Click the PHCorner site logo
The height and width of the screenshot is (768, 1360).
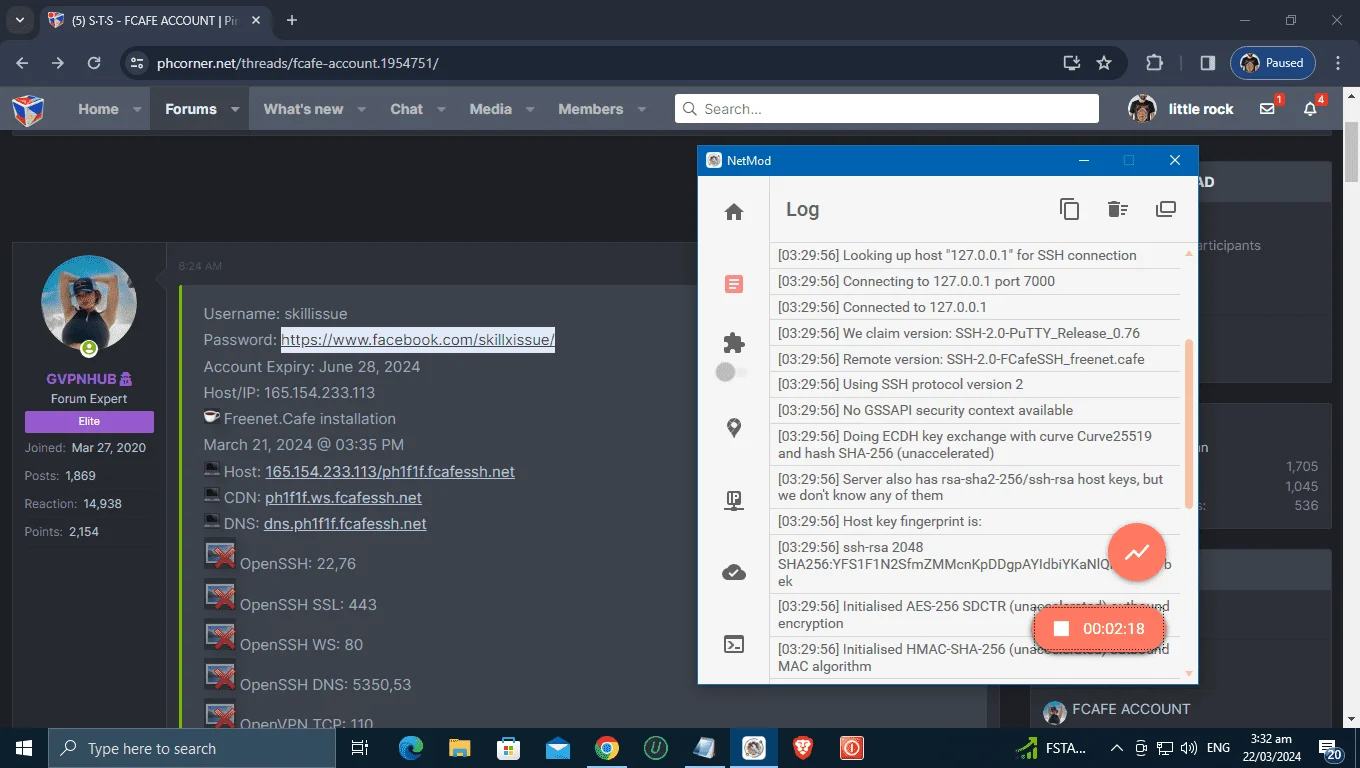pos(28,109)
